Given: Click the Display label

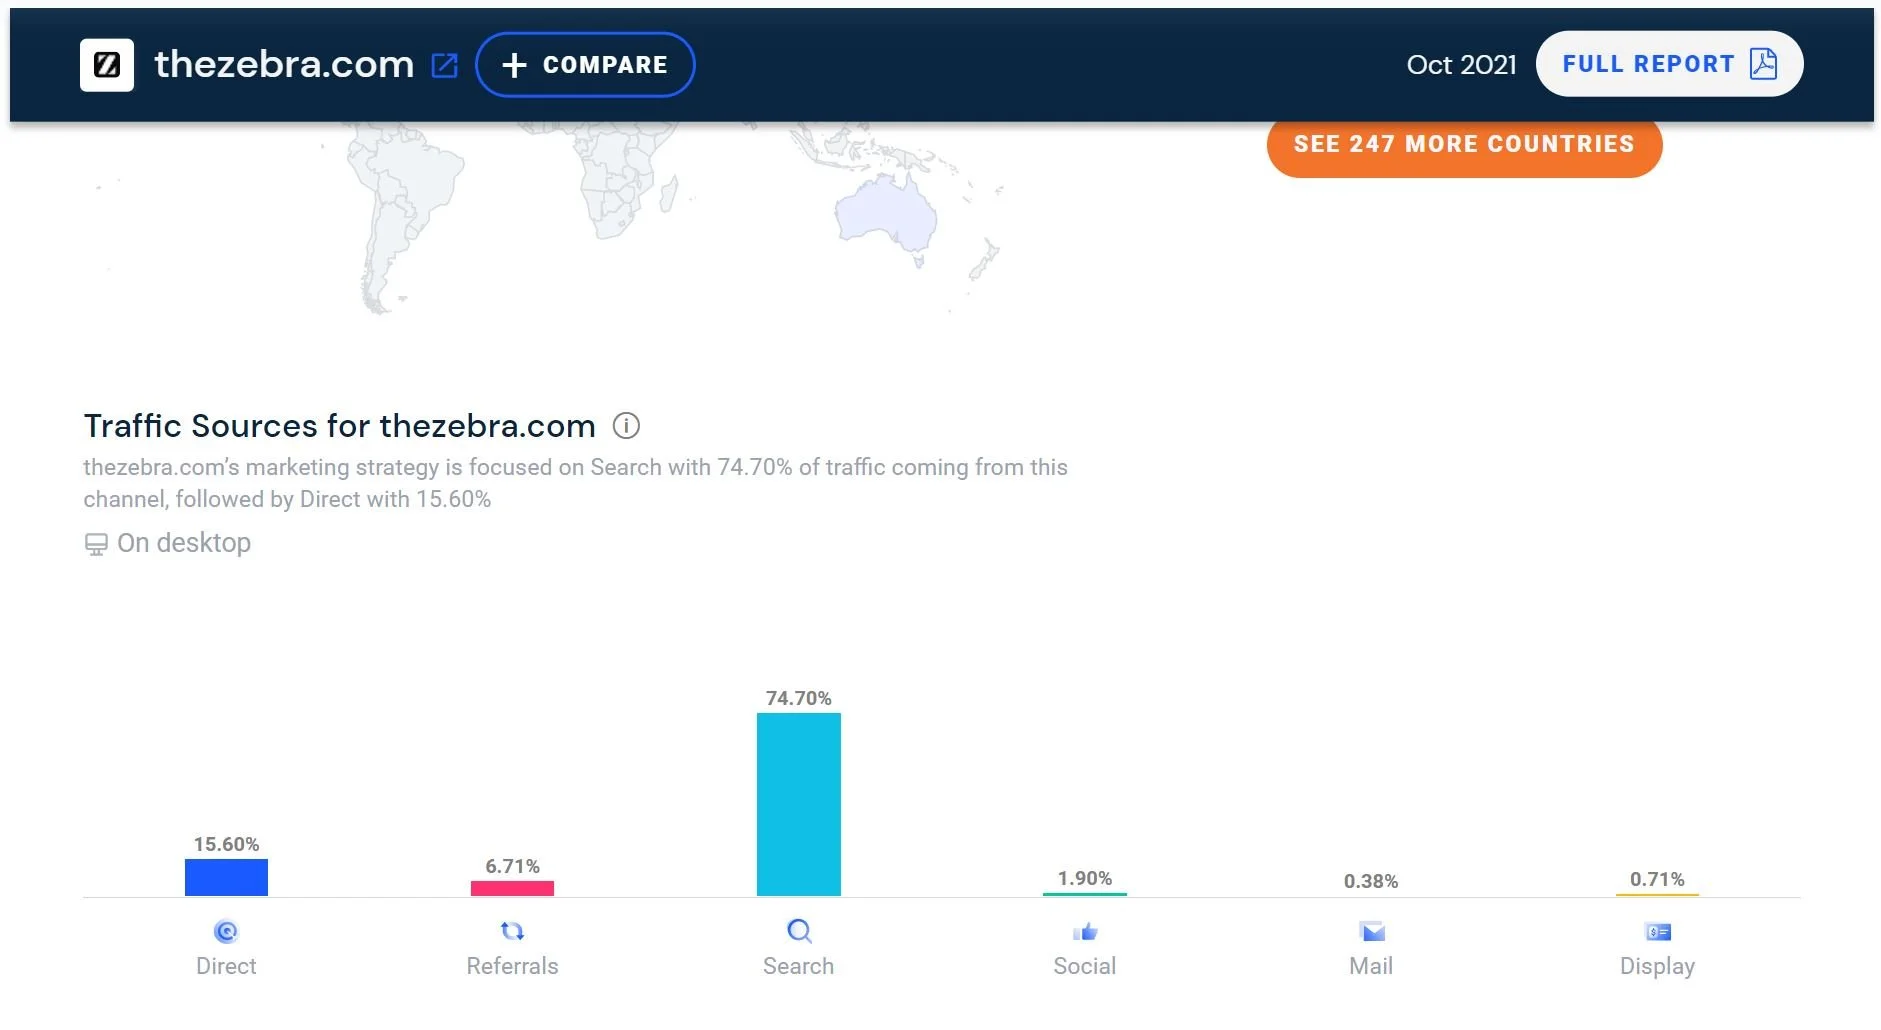Looking at the screenshot, I should click(1657, 966).
